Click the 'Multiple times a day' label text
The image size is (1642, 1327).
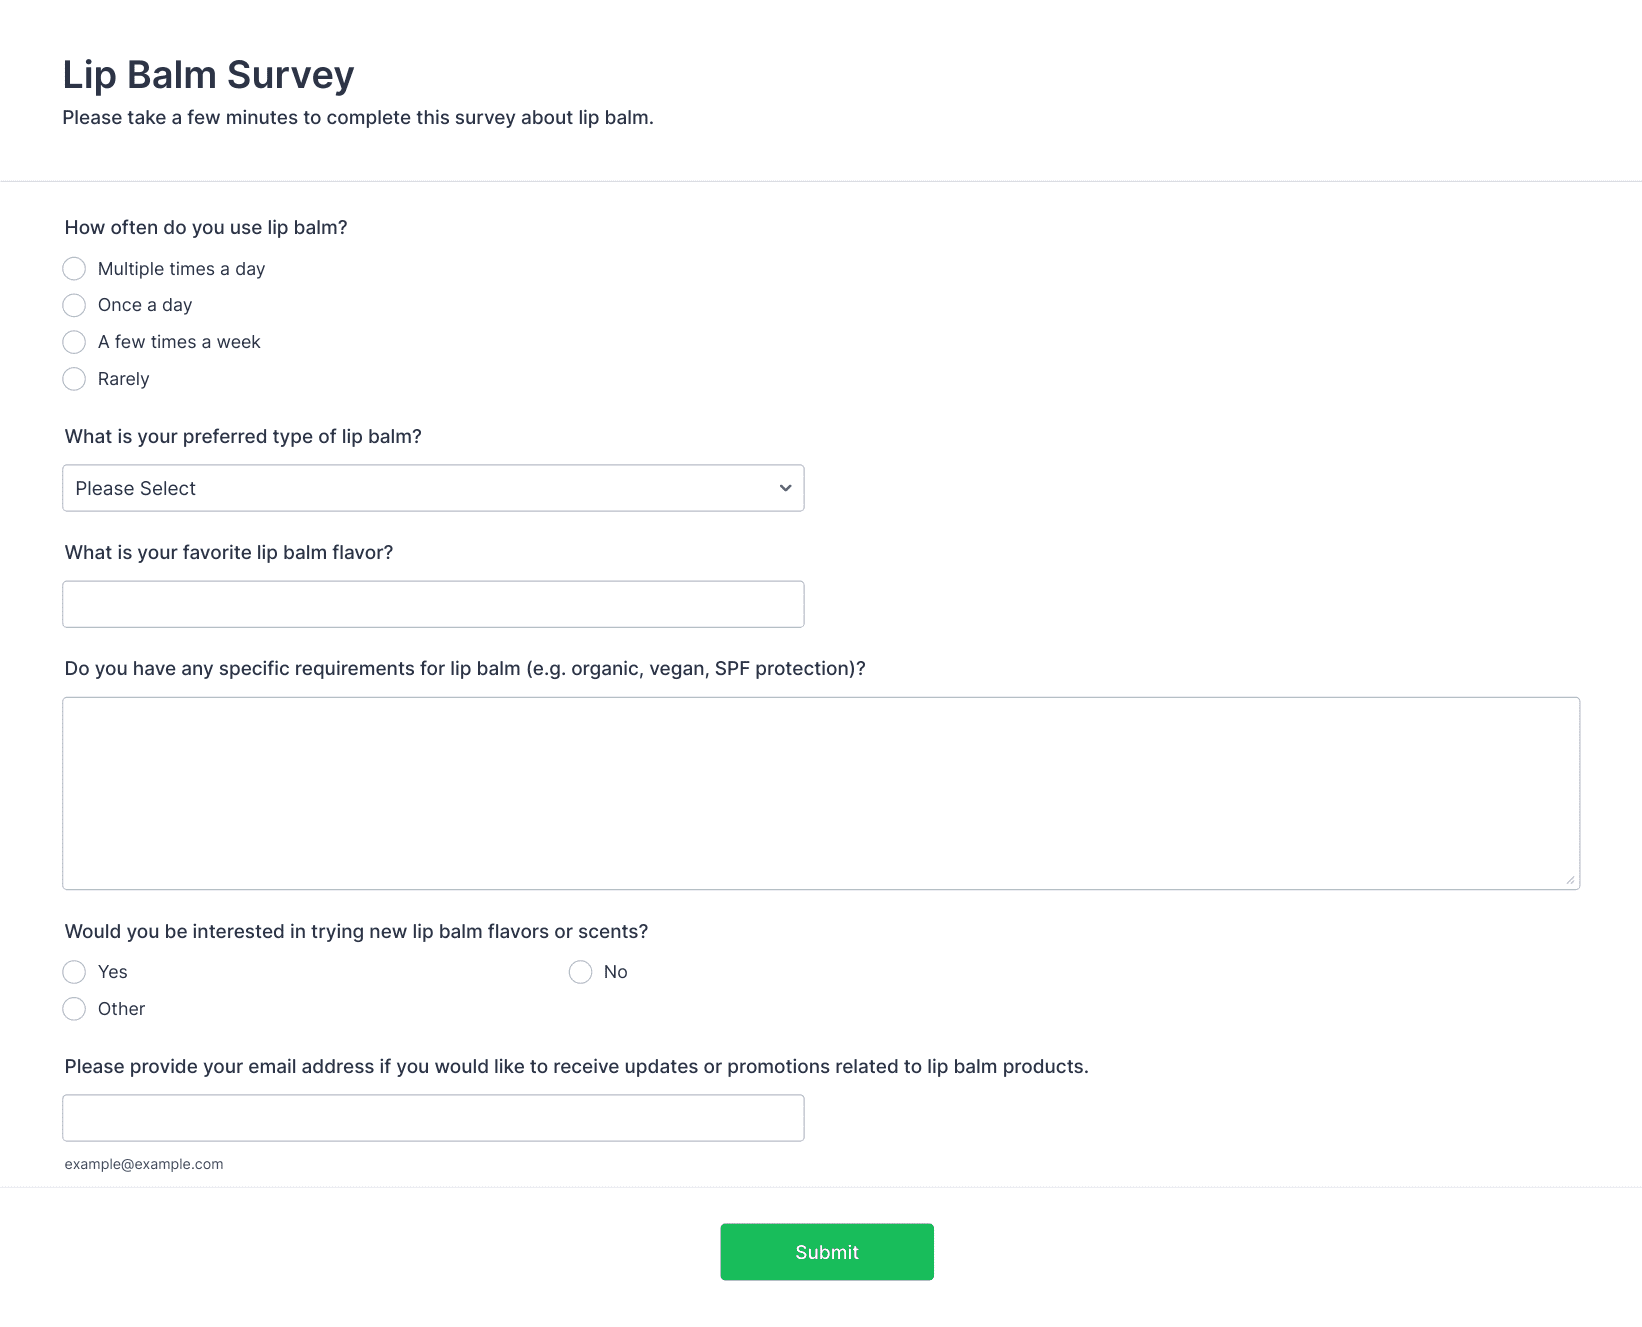pos(181,269)
